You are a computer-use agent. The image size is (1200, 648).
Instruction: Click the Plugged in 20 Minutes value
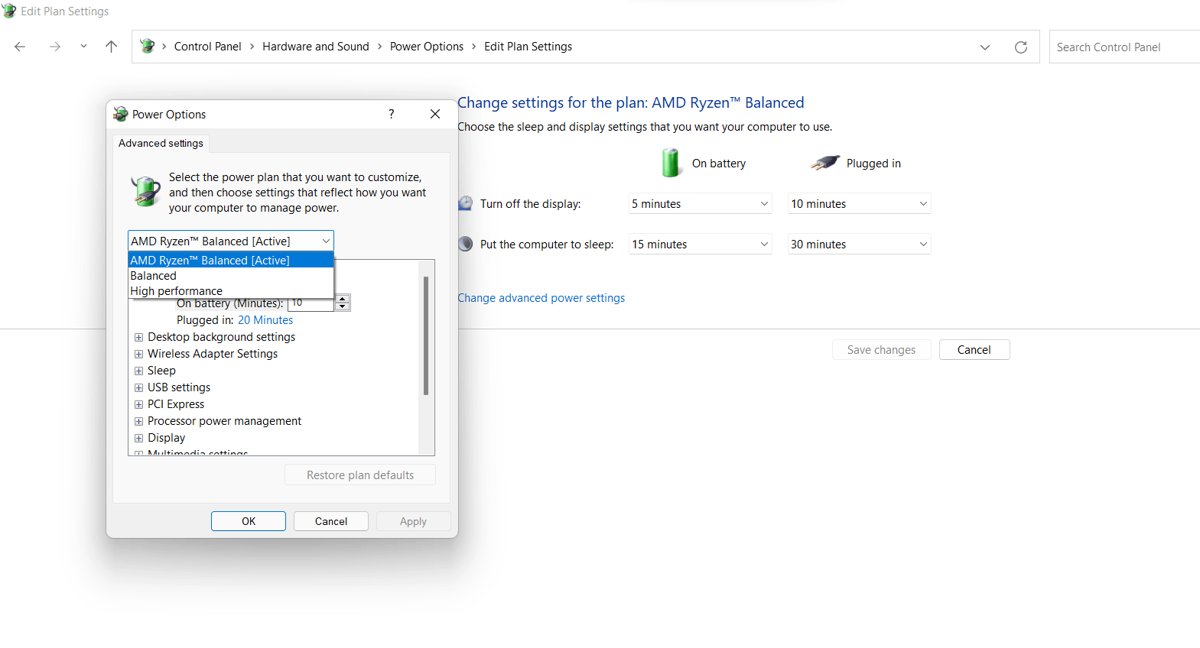265,320
